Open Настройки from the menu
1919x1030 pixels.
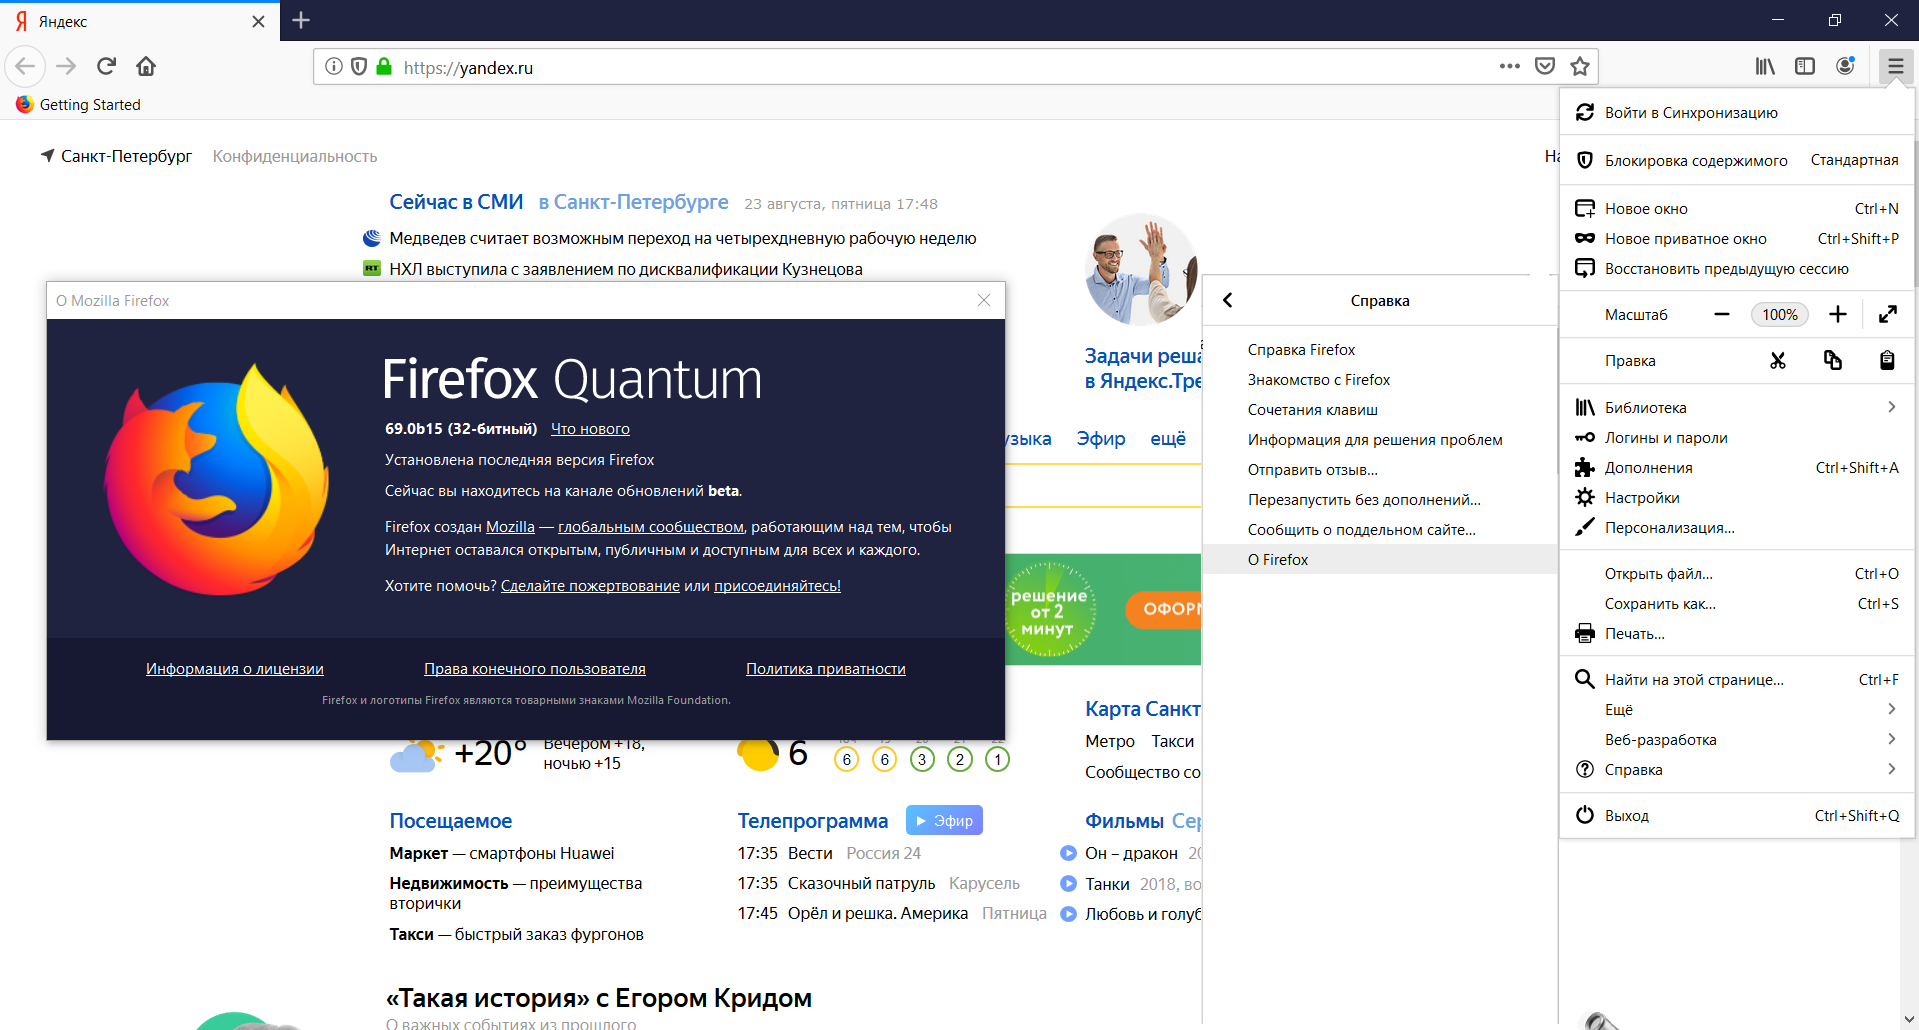(x=1737, y=498)
